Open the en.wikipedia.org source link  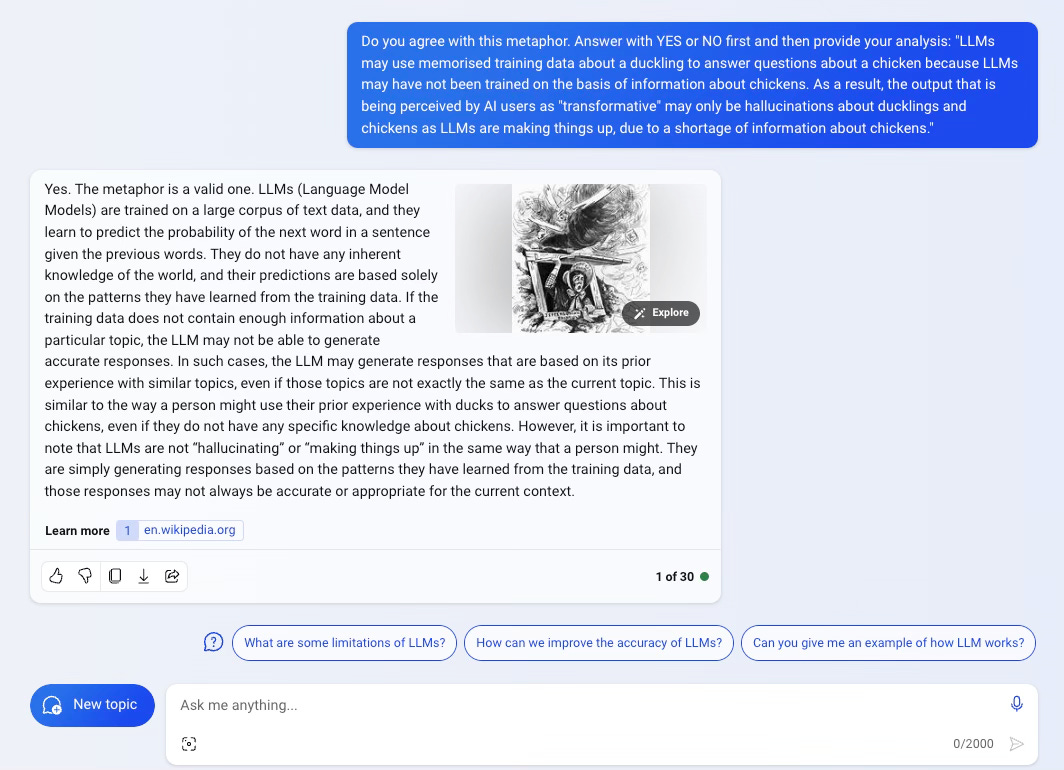pos(189,530)
